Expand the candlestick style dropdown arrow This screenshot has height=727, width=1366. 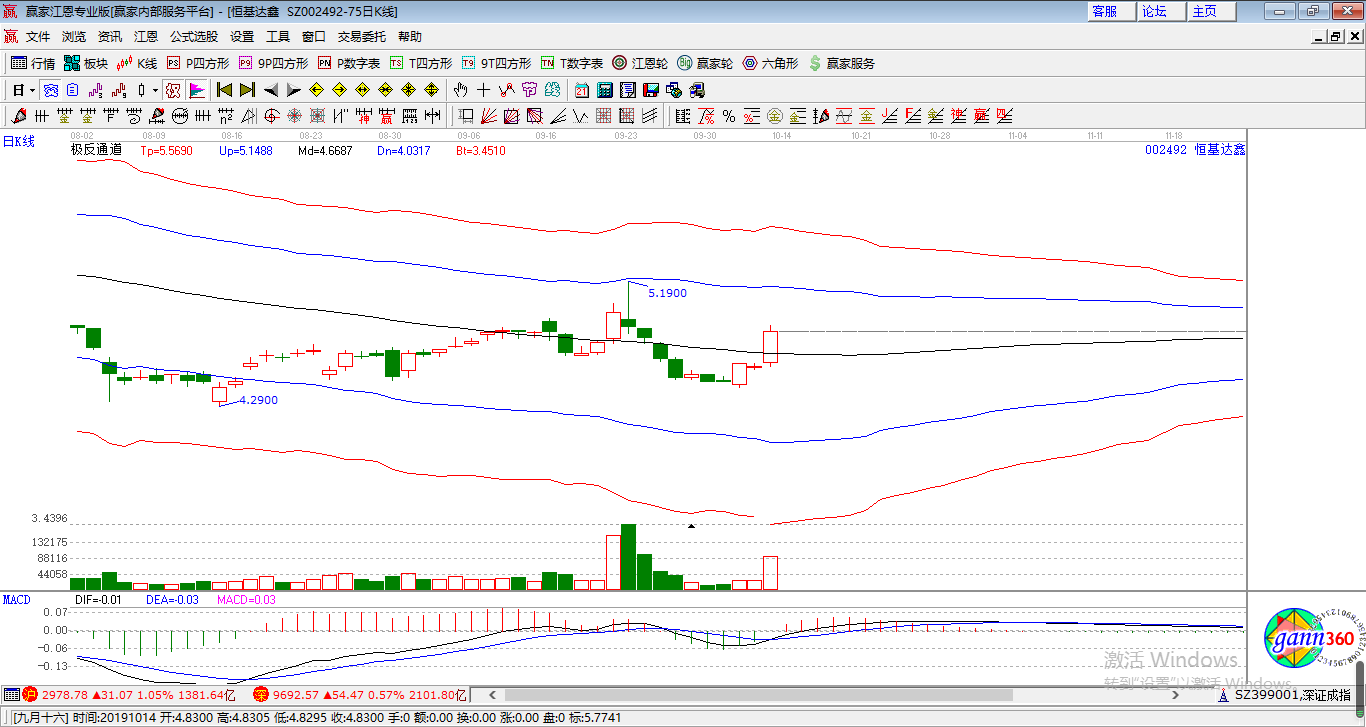[155, 90]
